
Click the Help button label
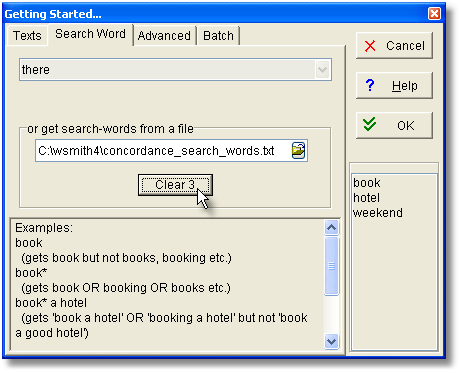(405, 86)
